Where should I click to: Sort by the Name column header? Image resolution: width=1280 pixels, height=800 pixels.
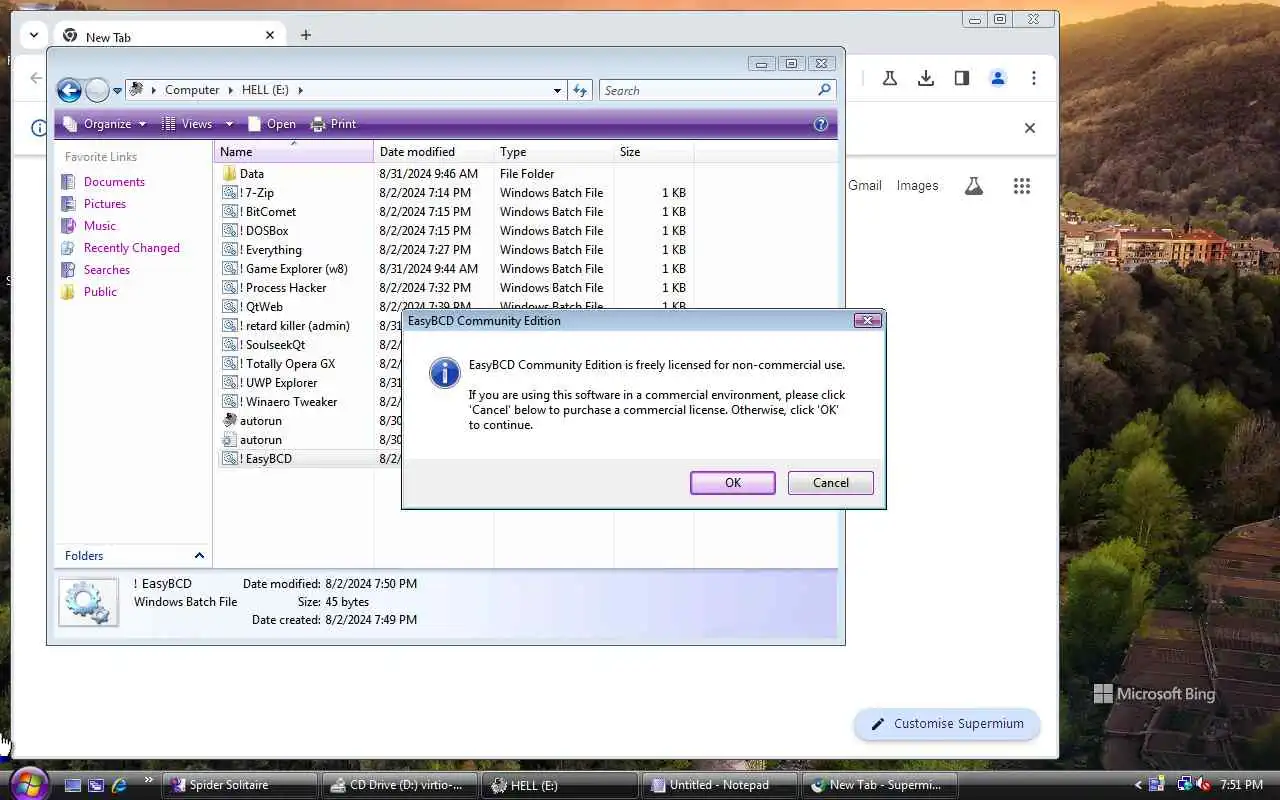coord(294,152)
